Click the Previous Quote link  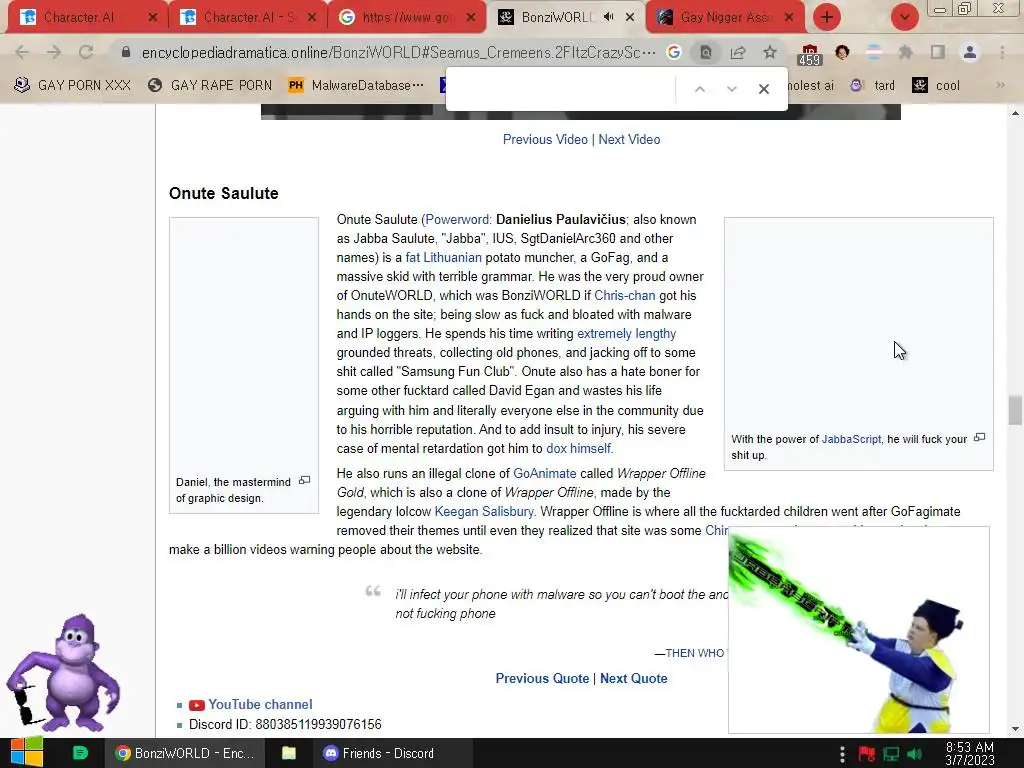[542, 678]
